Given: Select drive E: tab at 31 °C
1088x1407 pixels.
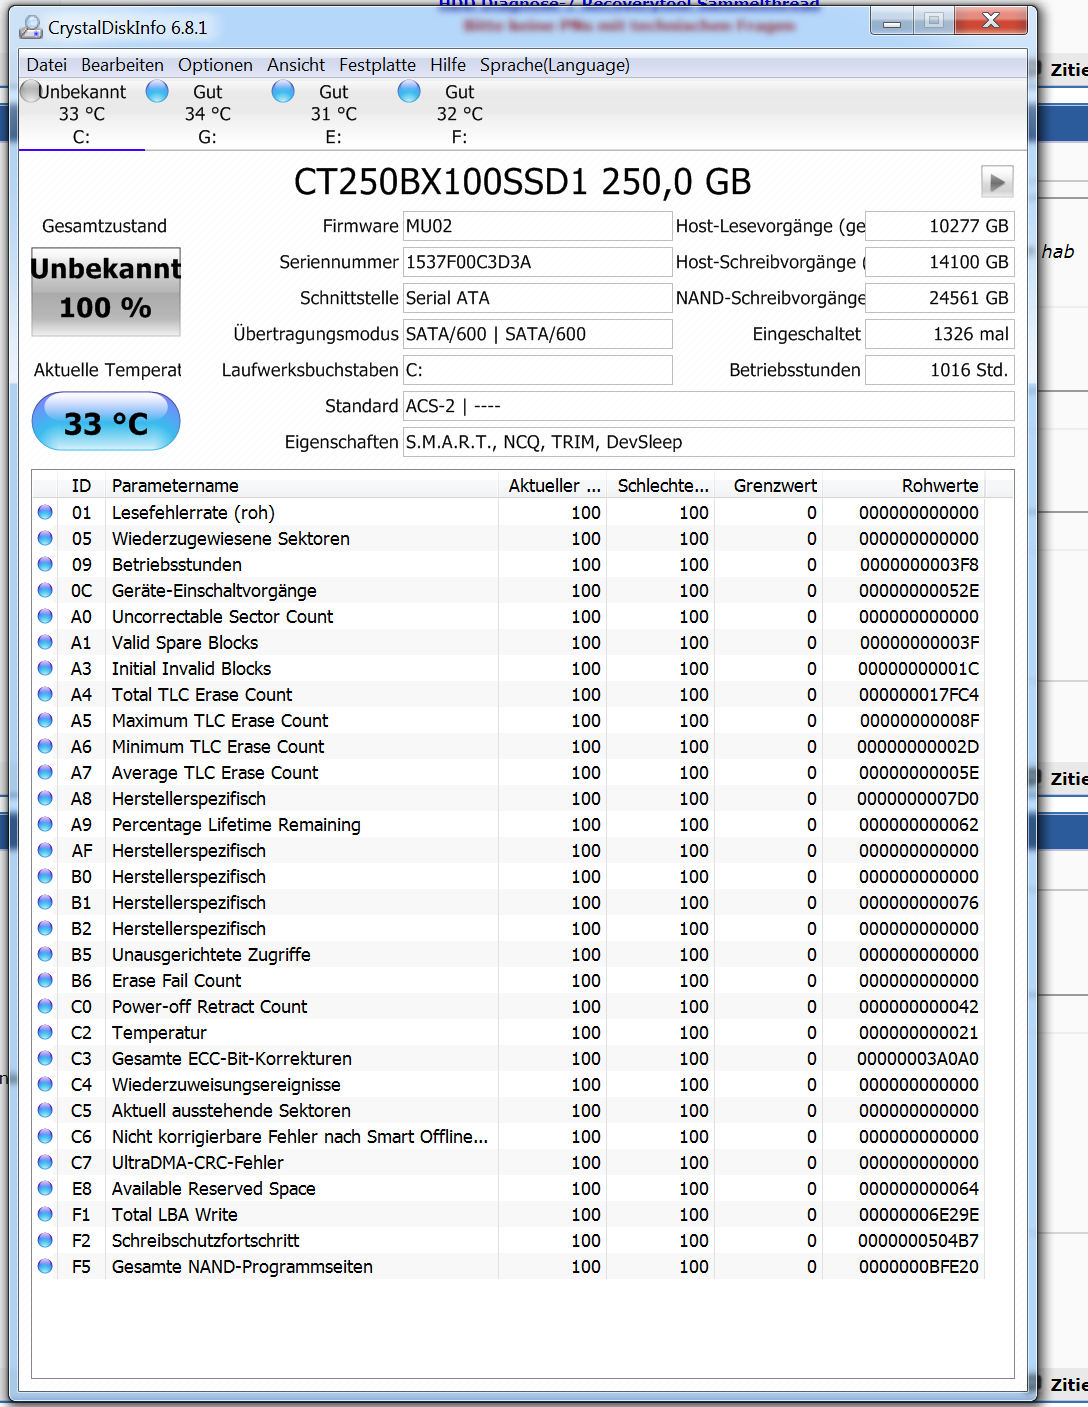Looking at the screenshot, I should 333,114.
